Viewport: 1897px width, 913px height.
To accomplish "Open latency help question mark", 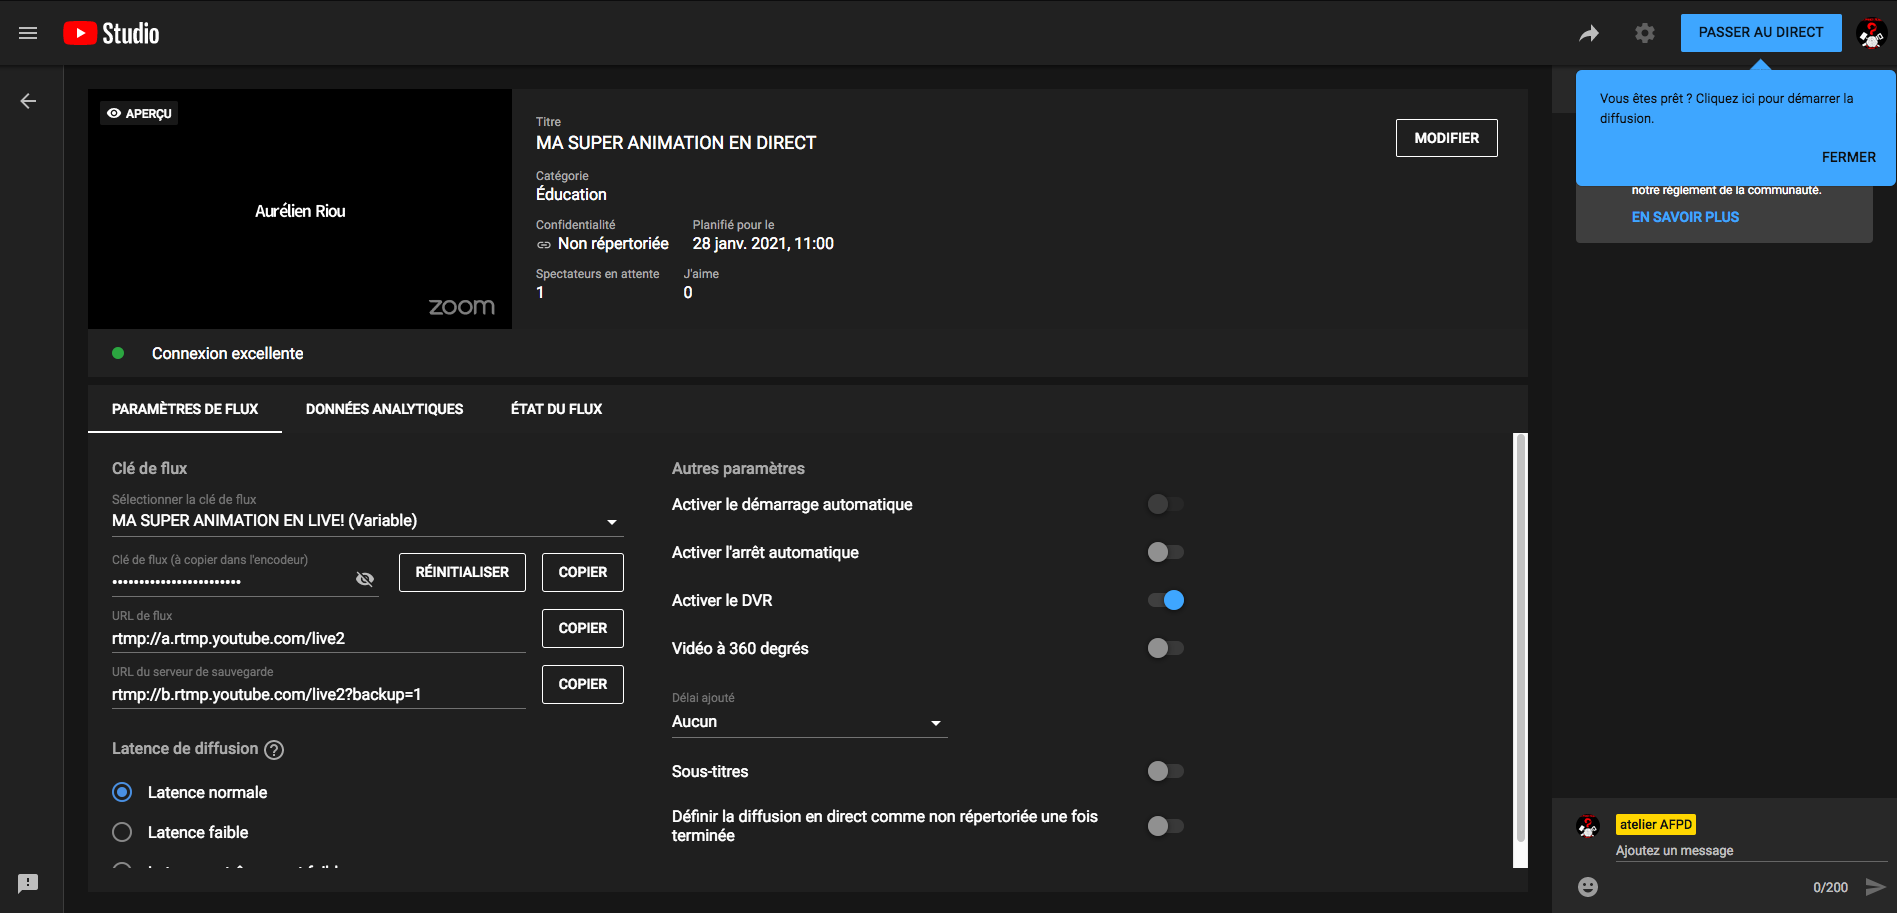I will pos(274,749).
